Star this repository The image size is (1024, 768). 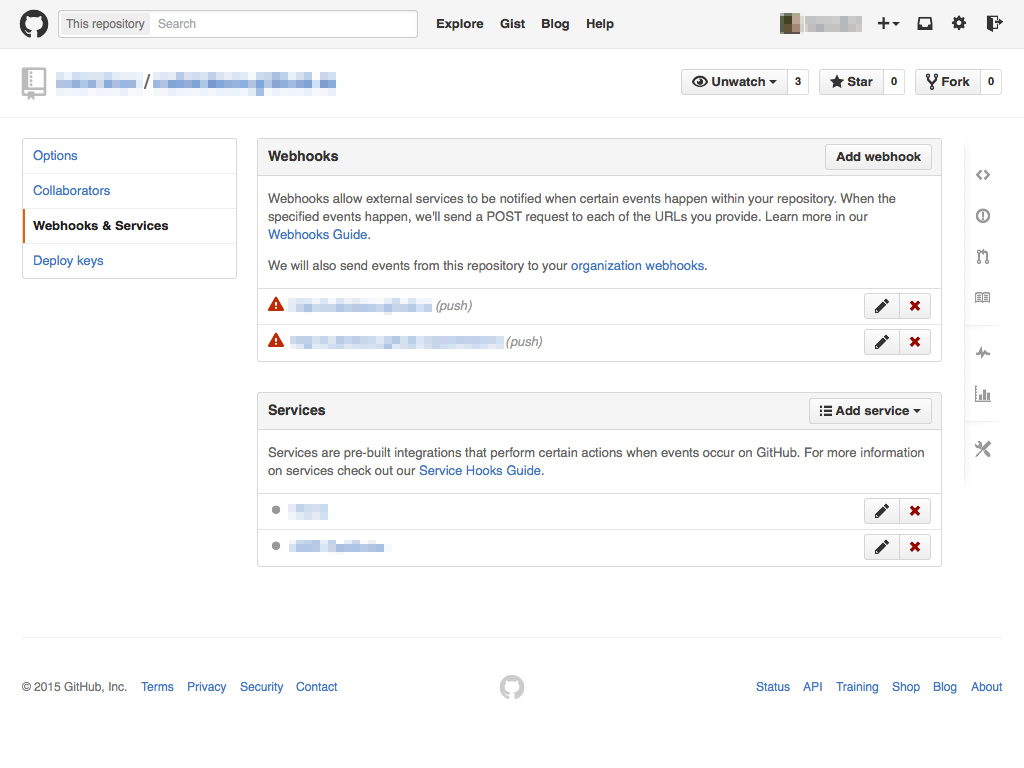[x=853, y=82]
